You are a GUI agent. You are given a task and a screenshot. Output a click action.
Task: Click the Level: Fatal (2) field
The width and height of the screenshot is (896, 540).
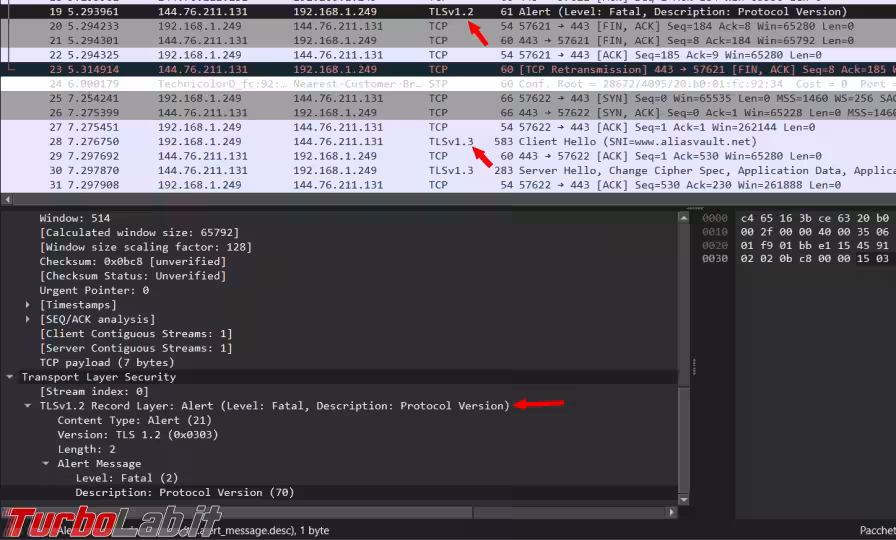[x=126, y=478]
